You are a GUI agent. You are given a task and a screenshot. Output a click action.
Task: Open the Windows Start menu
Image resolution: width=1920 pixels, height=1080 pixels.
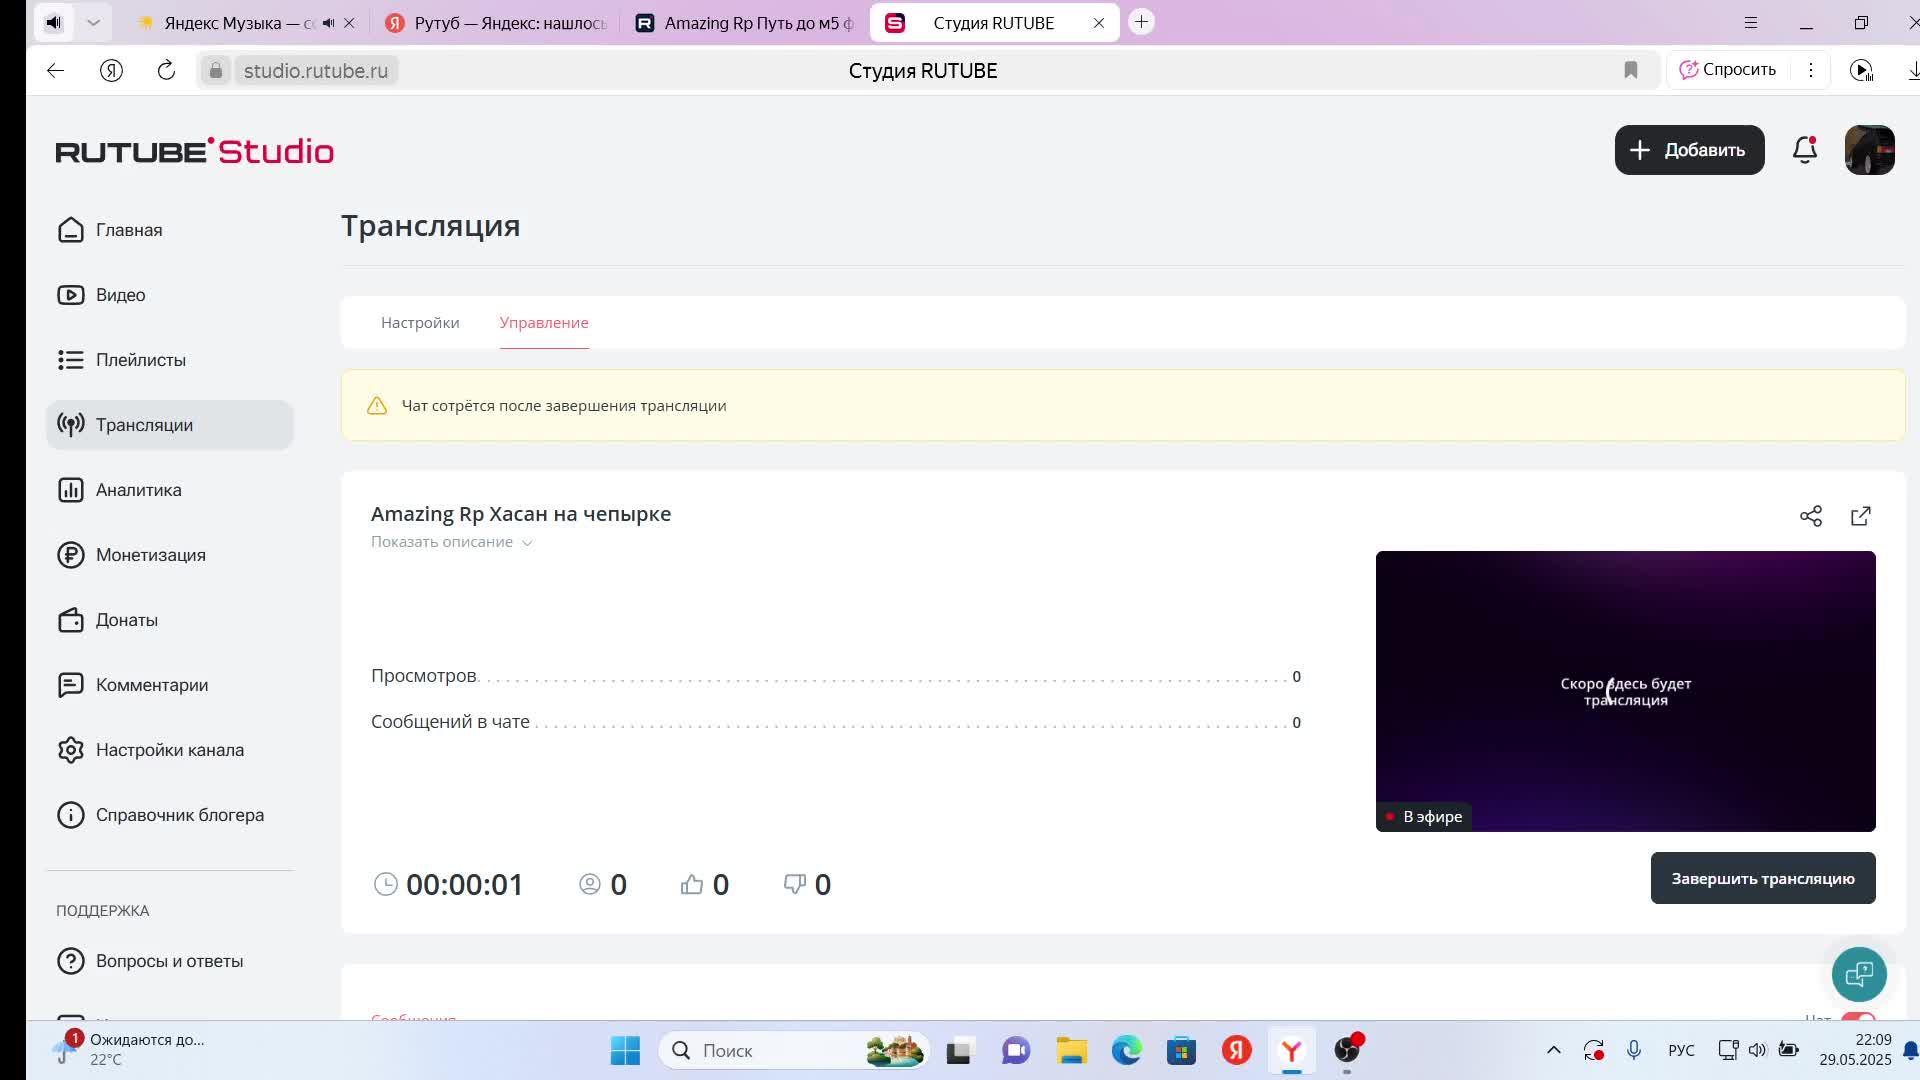pos(625,1050)
